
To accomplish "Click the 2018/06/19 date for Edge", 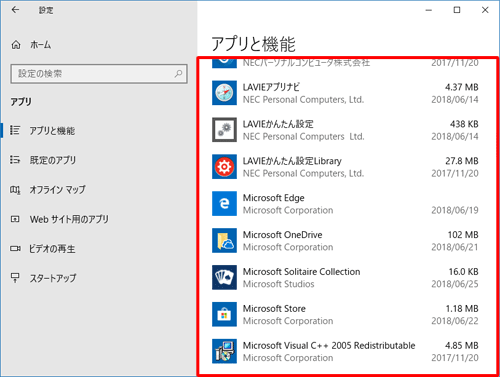I will [x=455, y=210].
